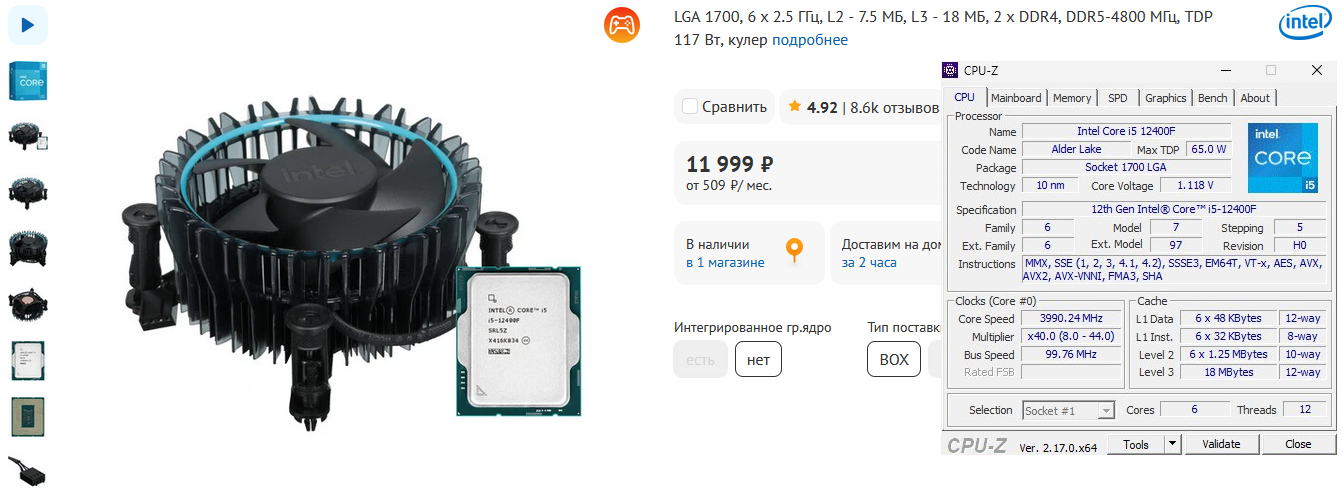The image size is (1343, 494).
Task: Click the orange map pin store icon
Action: [x=795, y=250]
